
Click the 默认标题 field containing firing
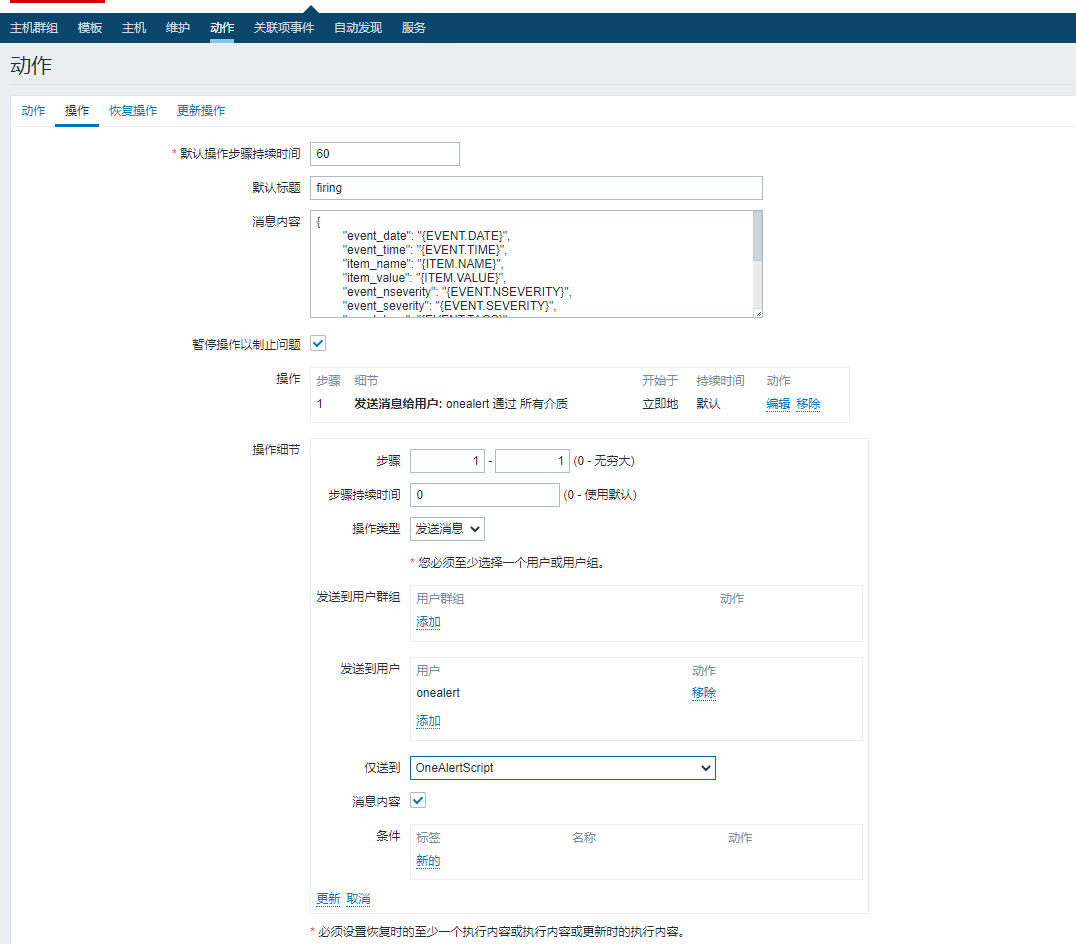(536, 188)
